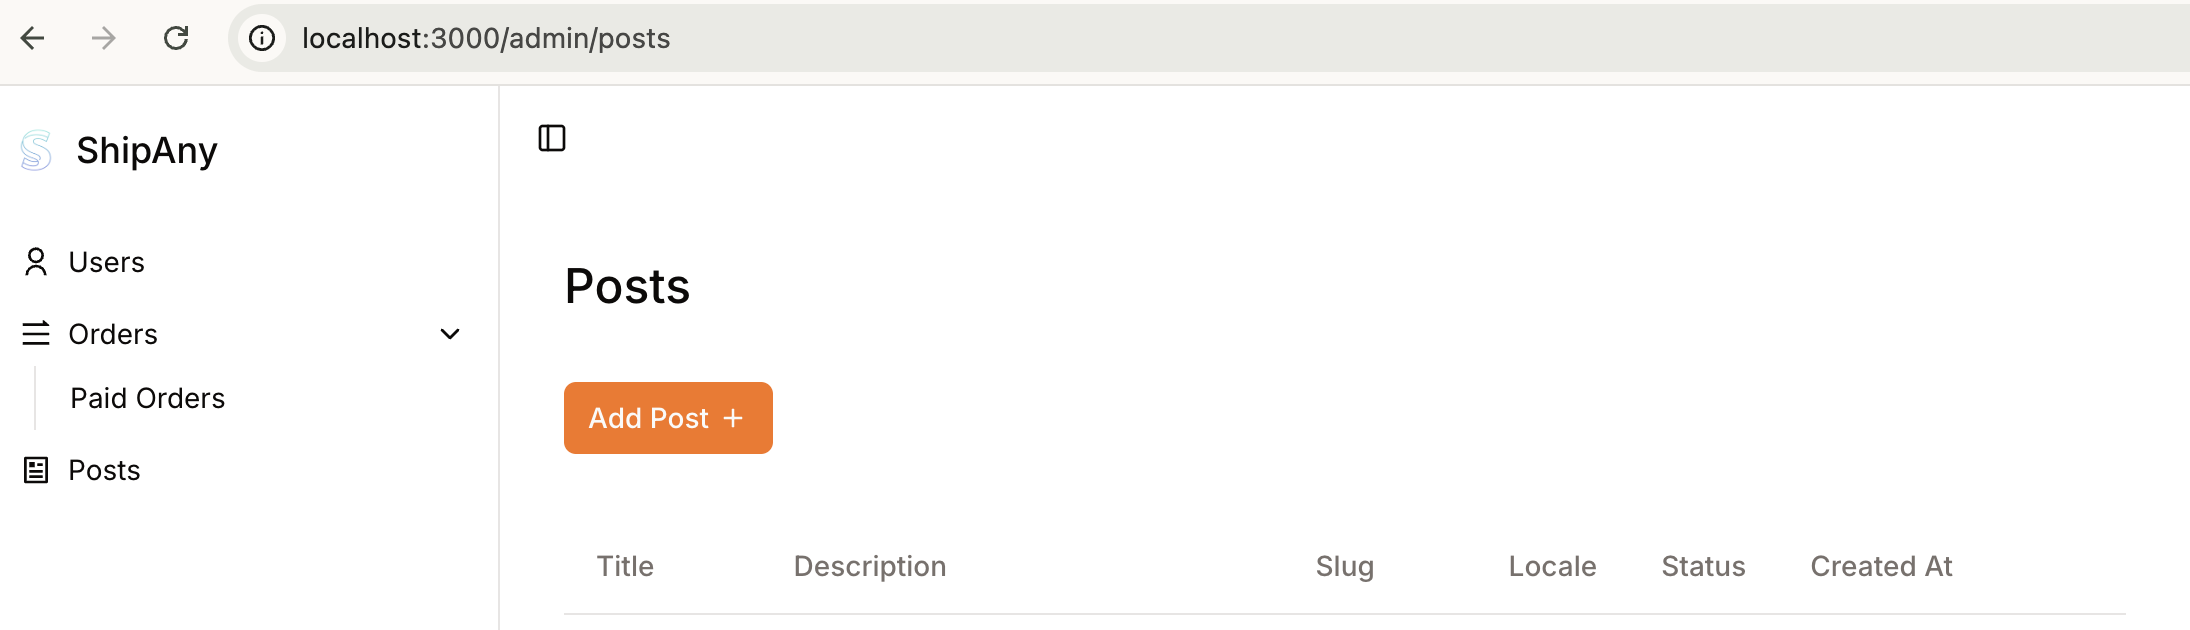View site information icon
2190x630 pixels.
click(x=262, y=38)
